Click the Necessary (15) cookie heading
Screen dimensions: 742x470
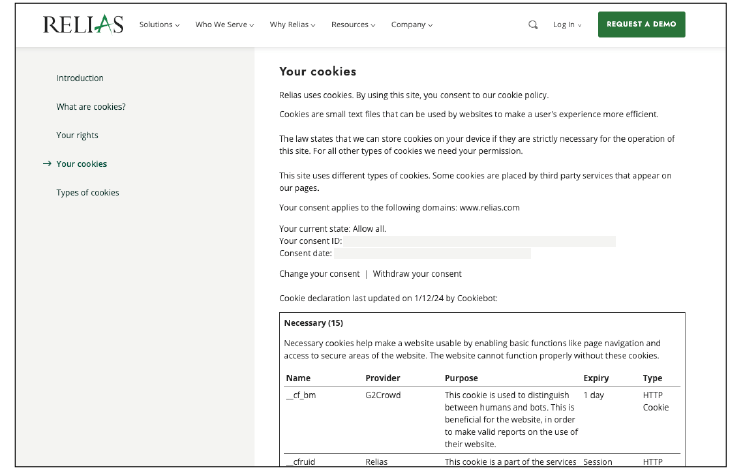pyautogui.click(x=313, y=323)
